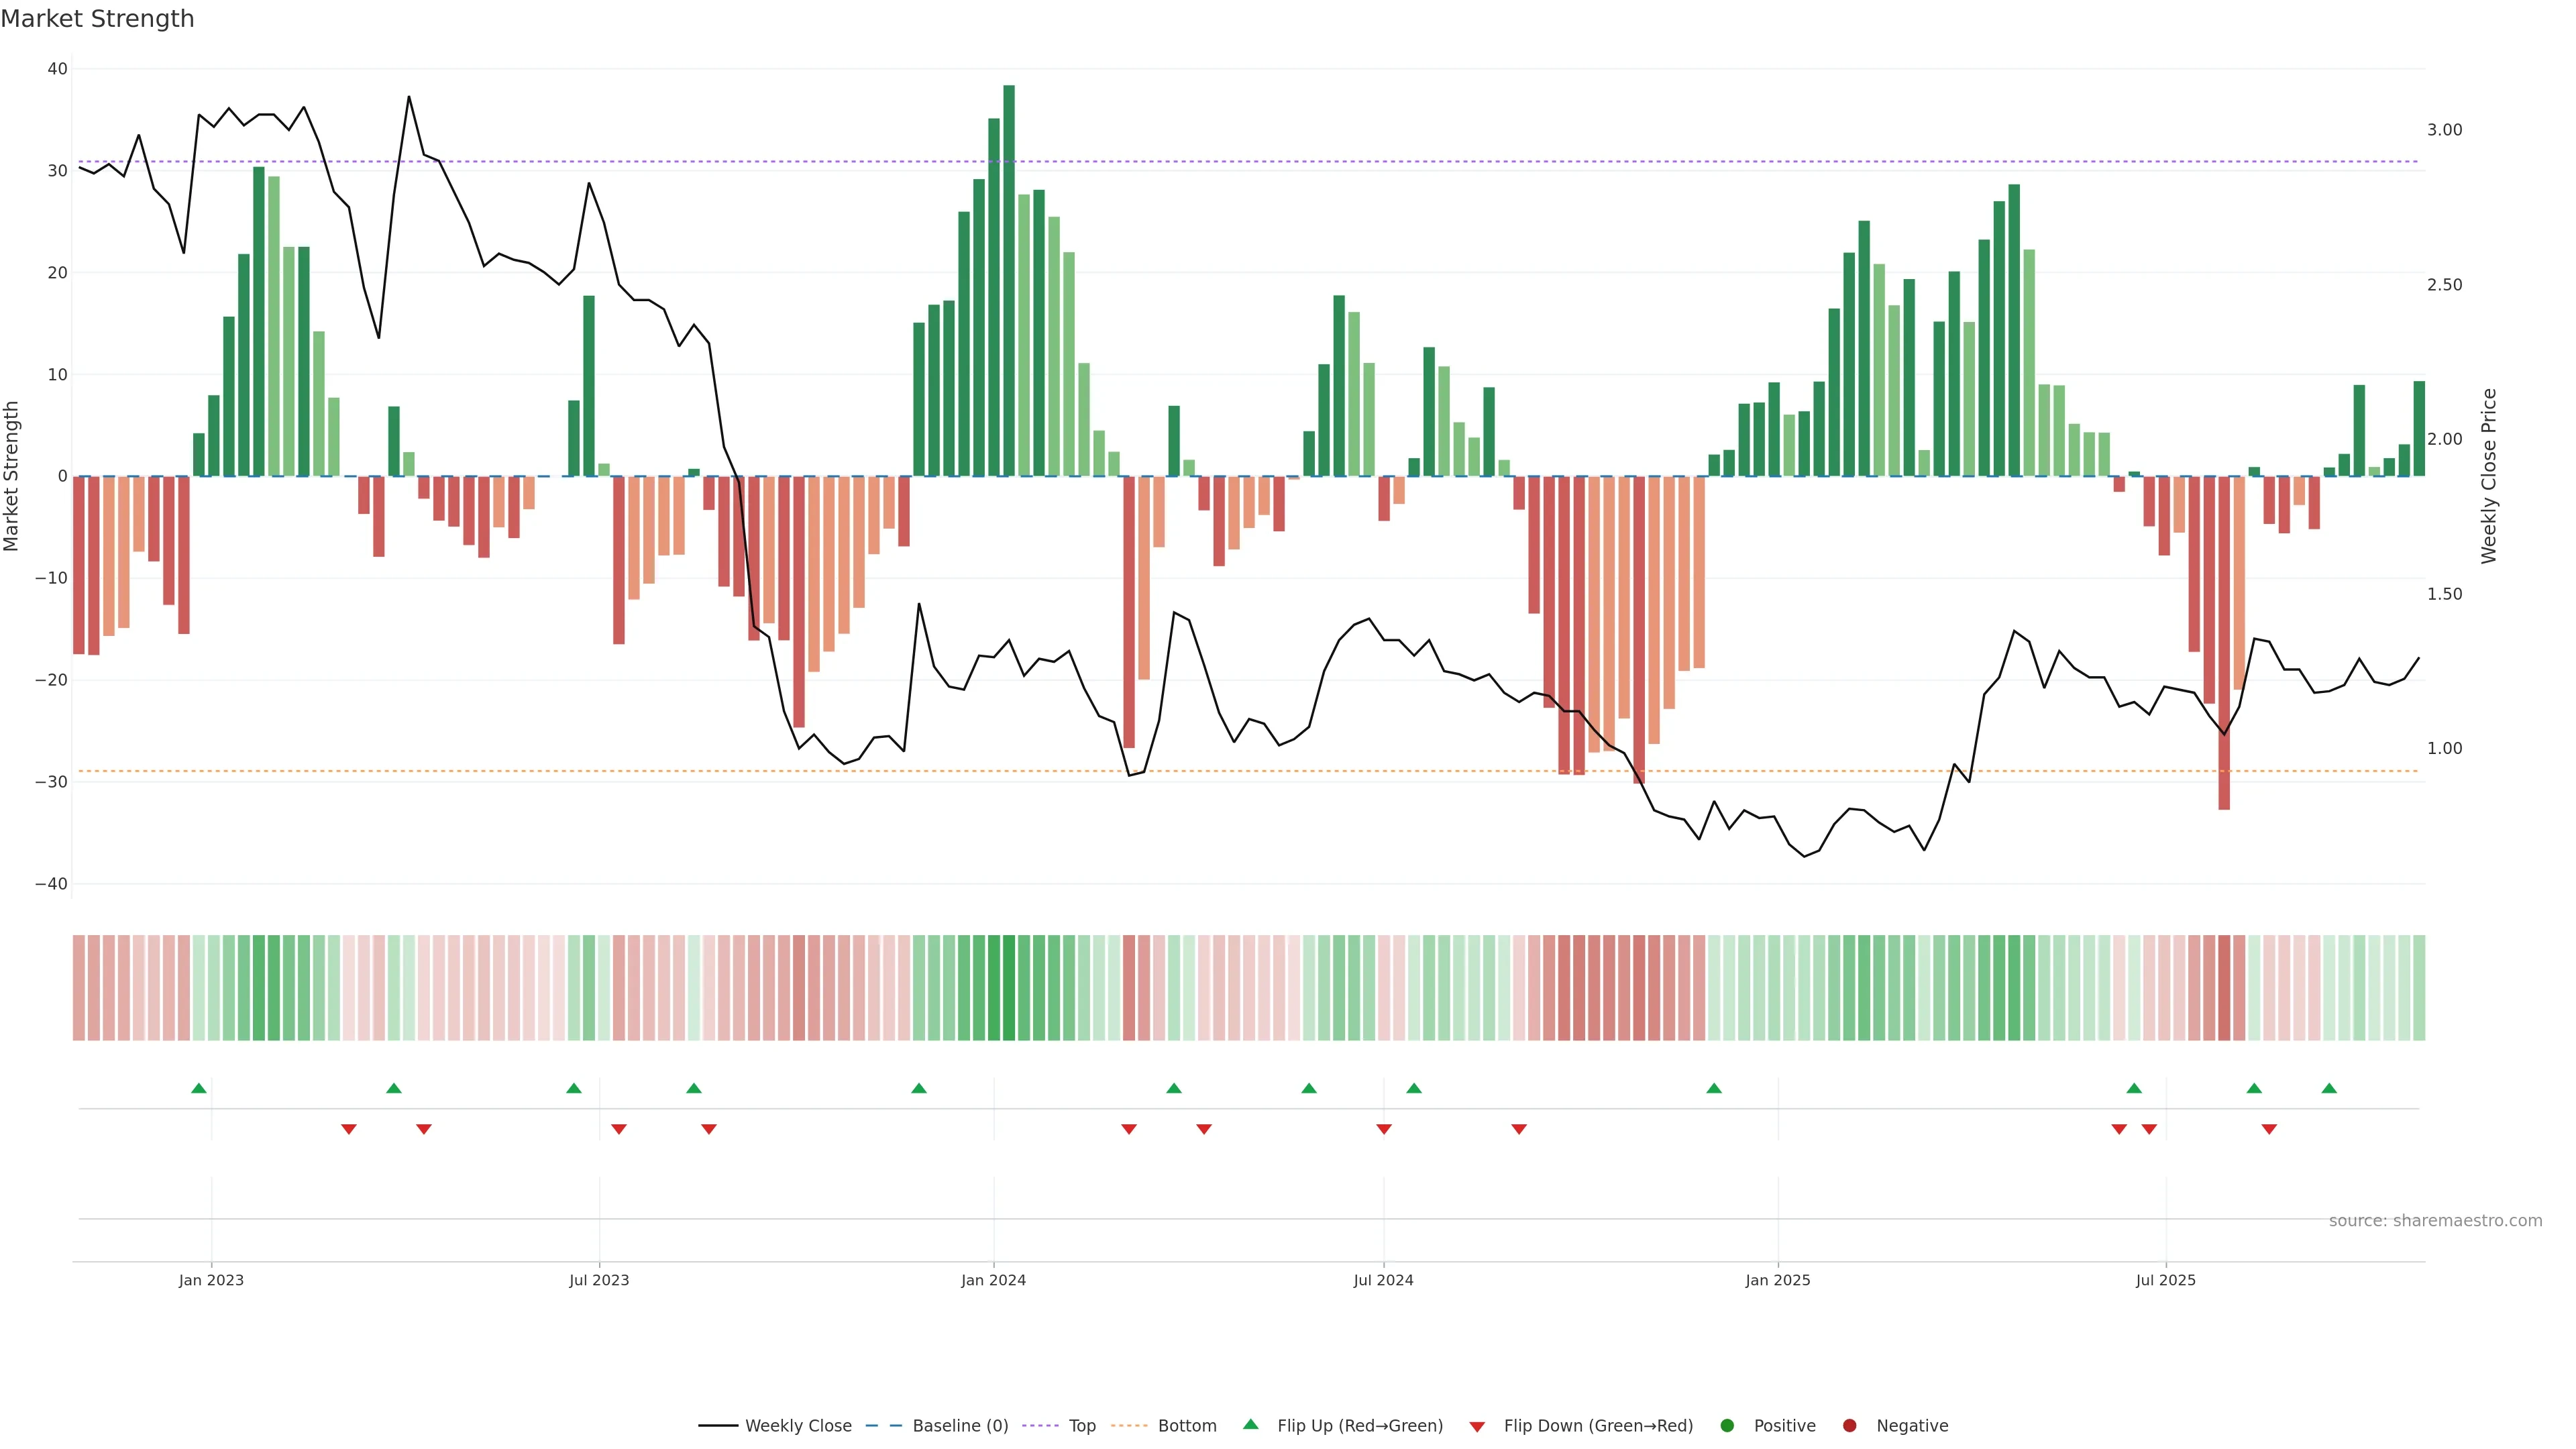Click the first red flip-down triangle marker
Image resolution: width=2576 pixels, height=1449 pixels.
click(x=349, y=1129)
